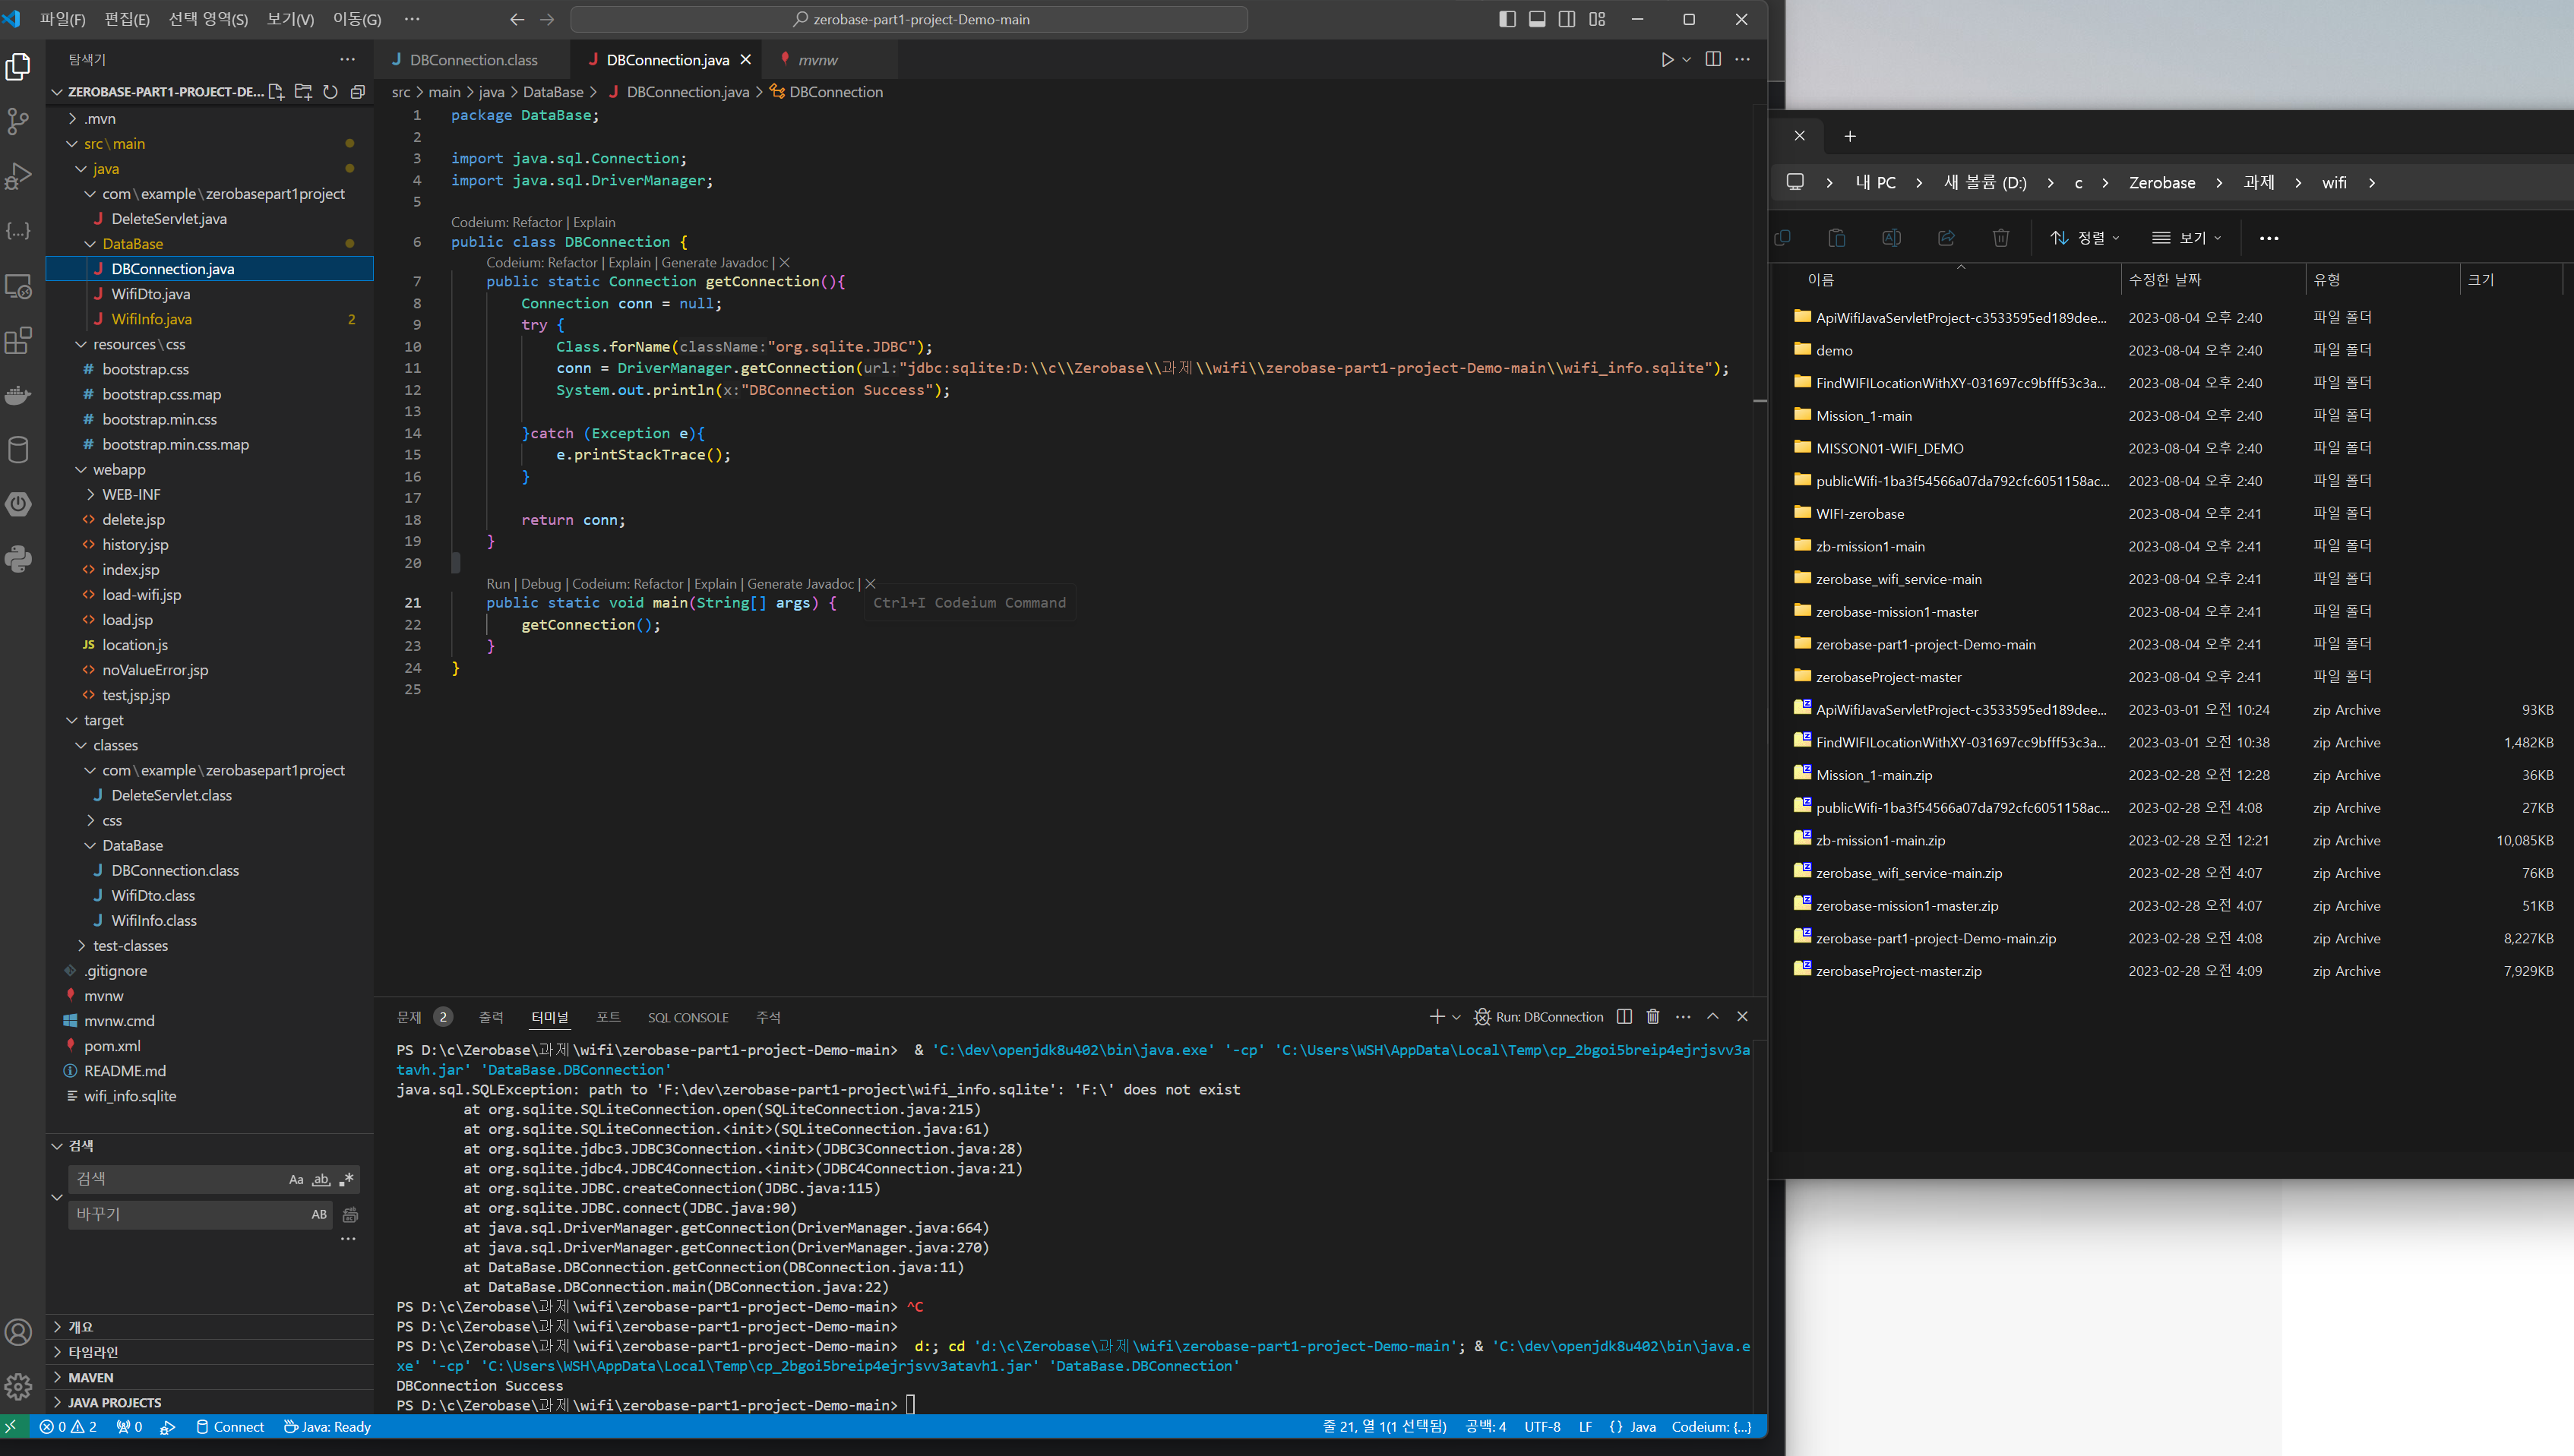Open the 보기(V) menu
Screen dimensions: 2574x1456
click(x=290, y=19)
